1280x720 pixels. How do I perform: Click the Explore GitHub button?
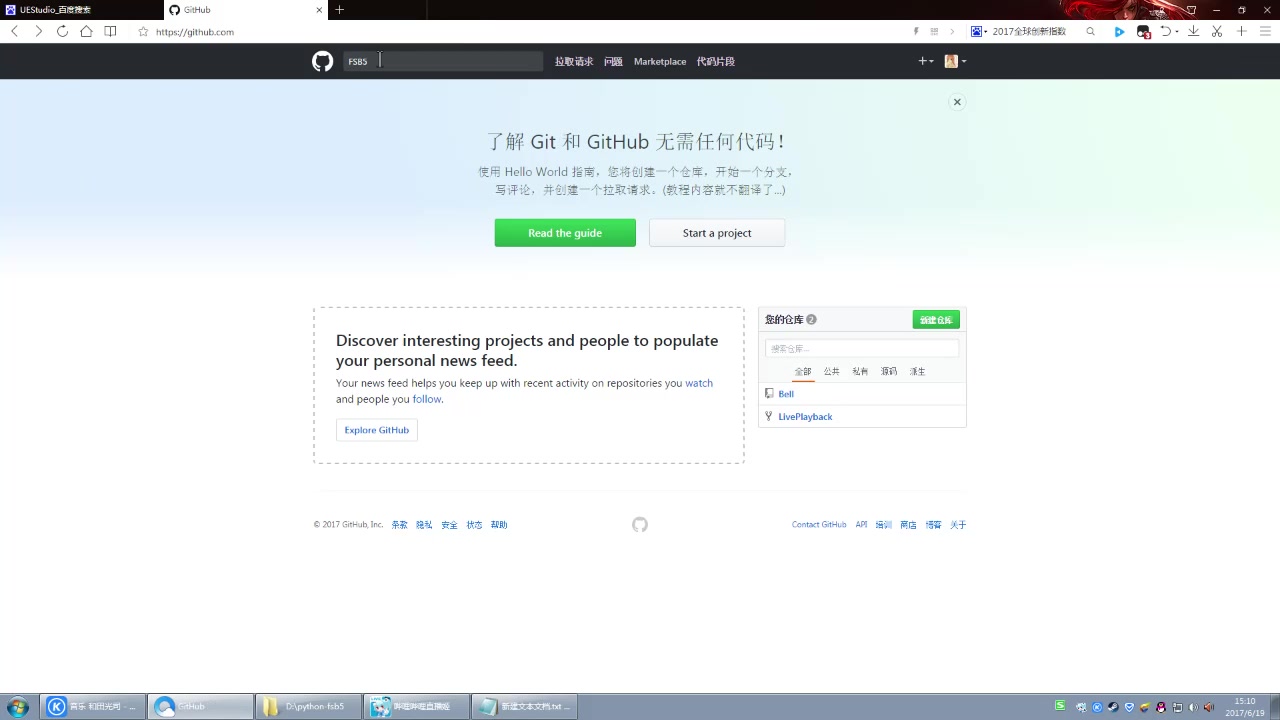(x=377, y=430)
